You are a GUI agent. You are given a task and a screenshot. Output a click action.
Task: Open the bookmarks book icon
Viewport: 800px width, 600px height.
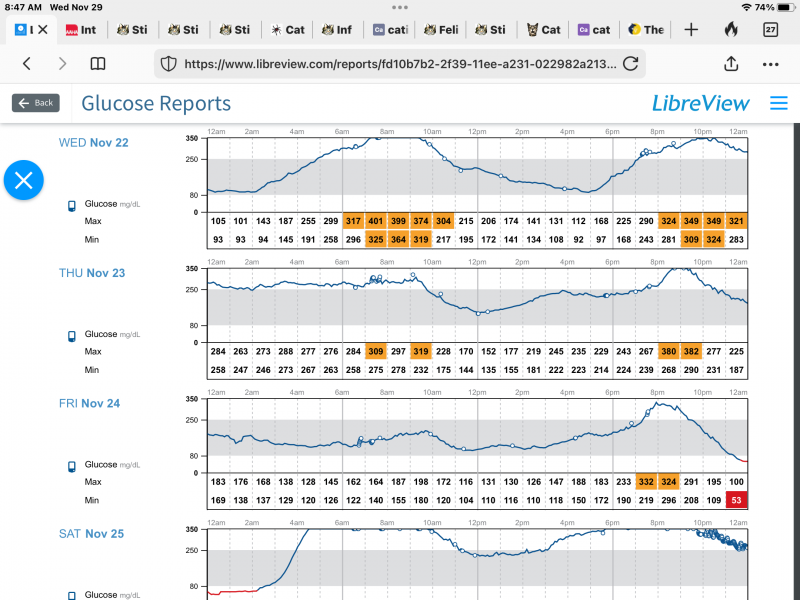pos(98,63)
